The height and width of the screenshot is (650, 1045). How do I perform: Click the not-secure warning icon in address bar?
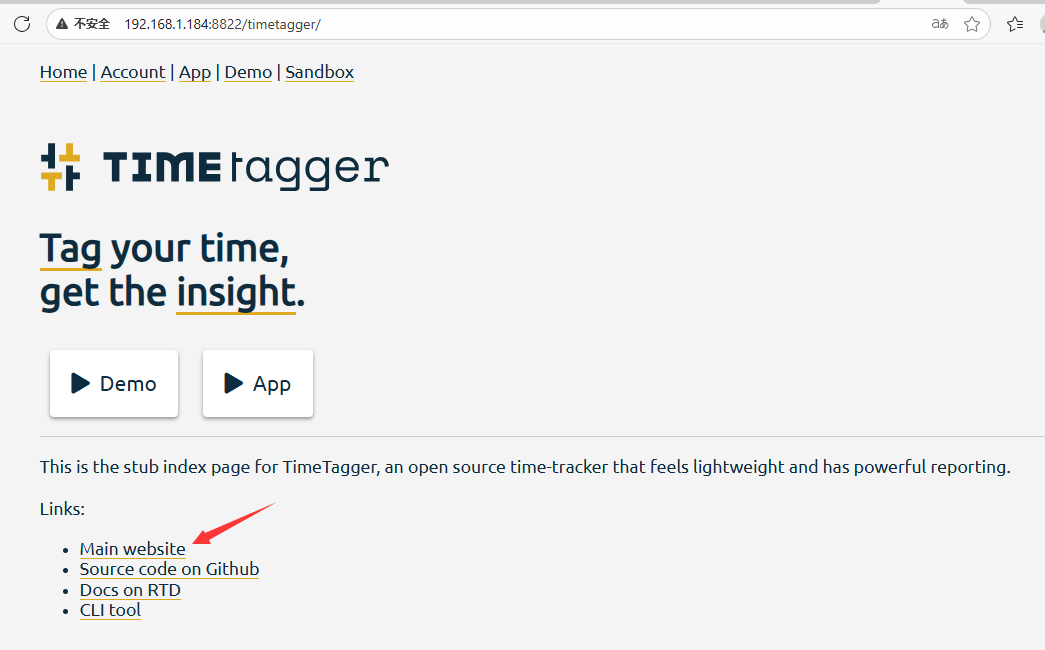[62, 24]
